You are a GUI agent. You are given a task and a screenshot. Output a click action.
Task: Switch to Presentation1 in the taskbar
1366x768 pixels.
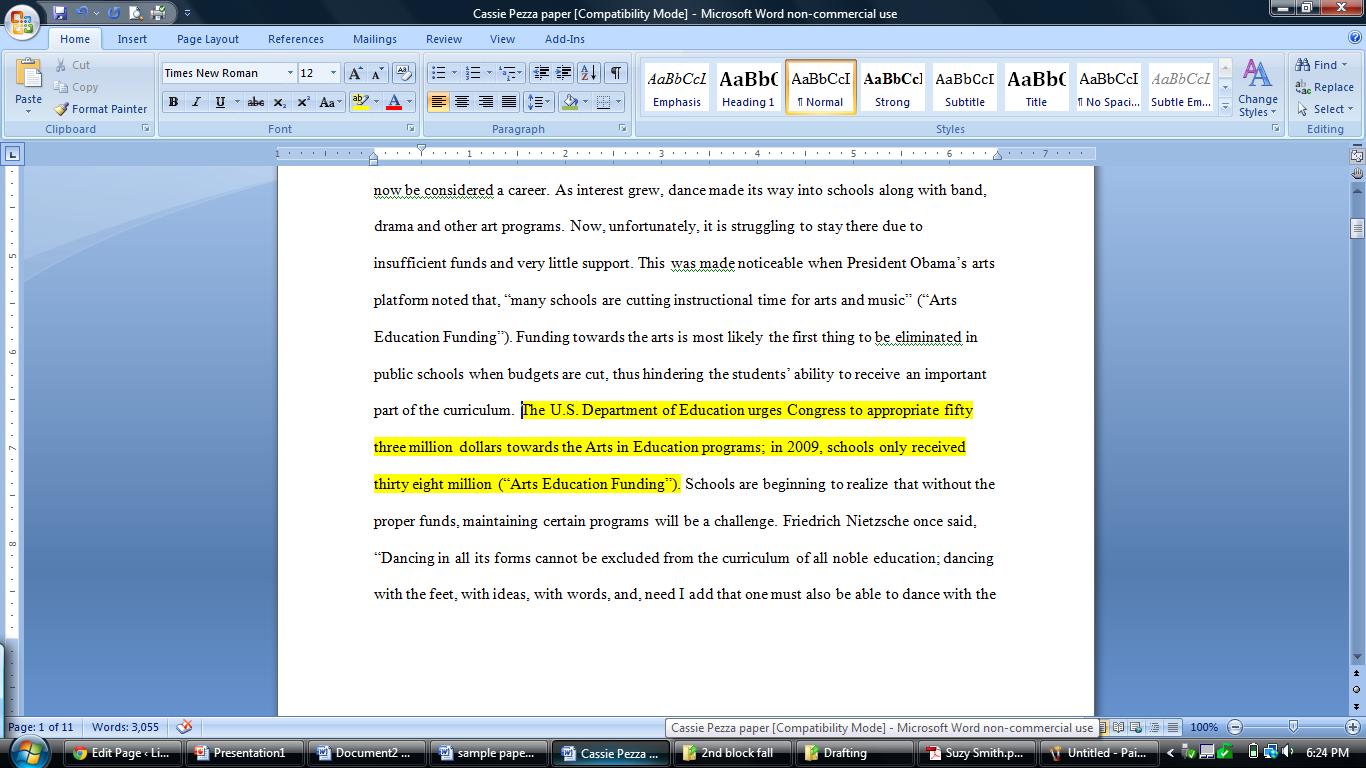(x=242, y=753)
